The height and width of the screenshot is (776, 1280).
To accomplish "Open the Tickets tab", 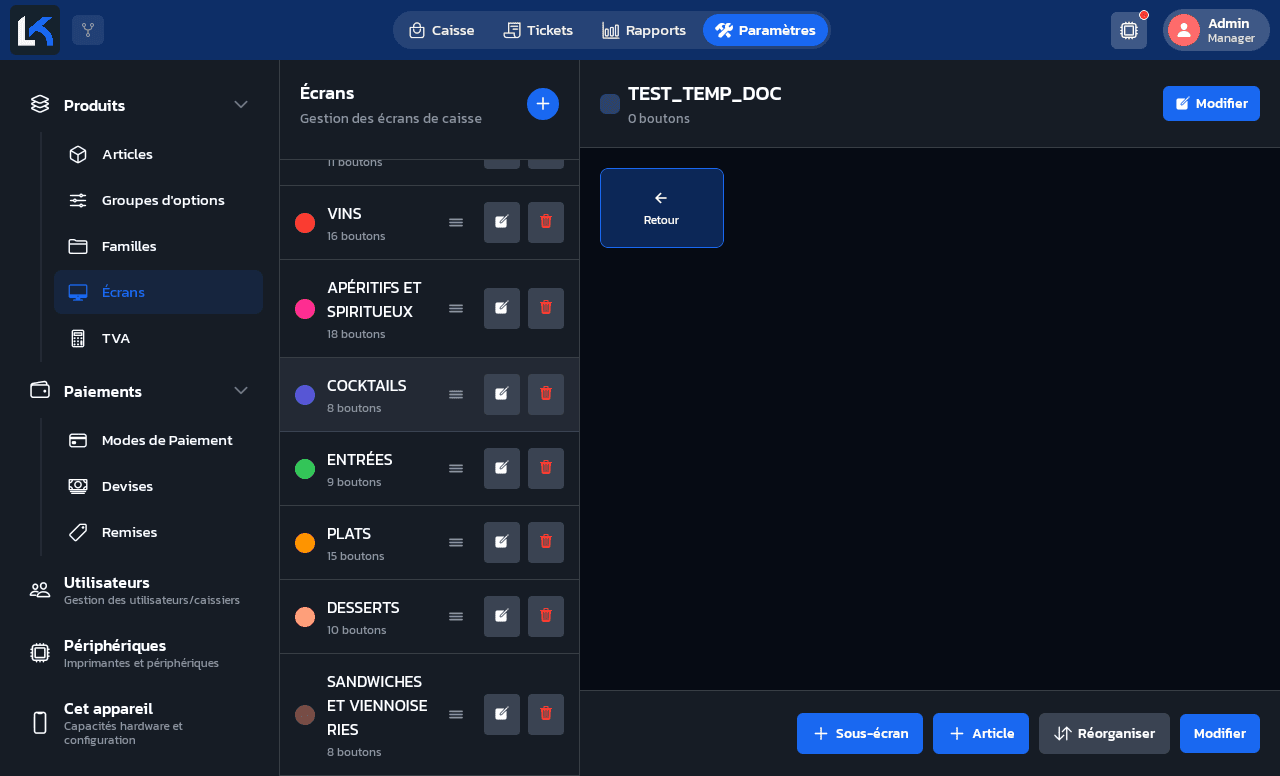I will click(538, 30).
